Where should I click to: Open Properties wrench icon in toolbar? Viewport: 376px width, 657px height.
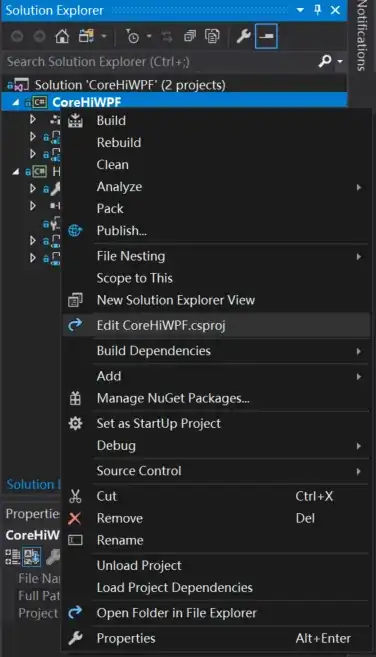coord(243,37)
